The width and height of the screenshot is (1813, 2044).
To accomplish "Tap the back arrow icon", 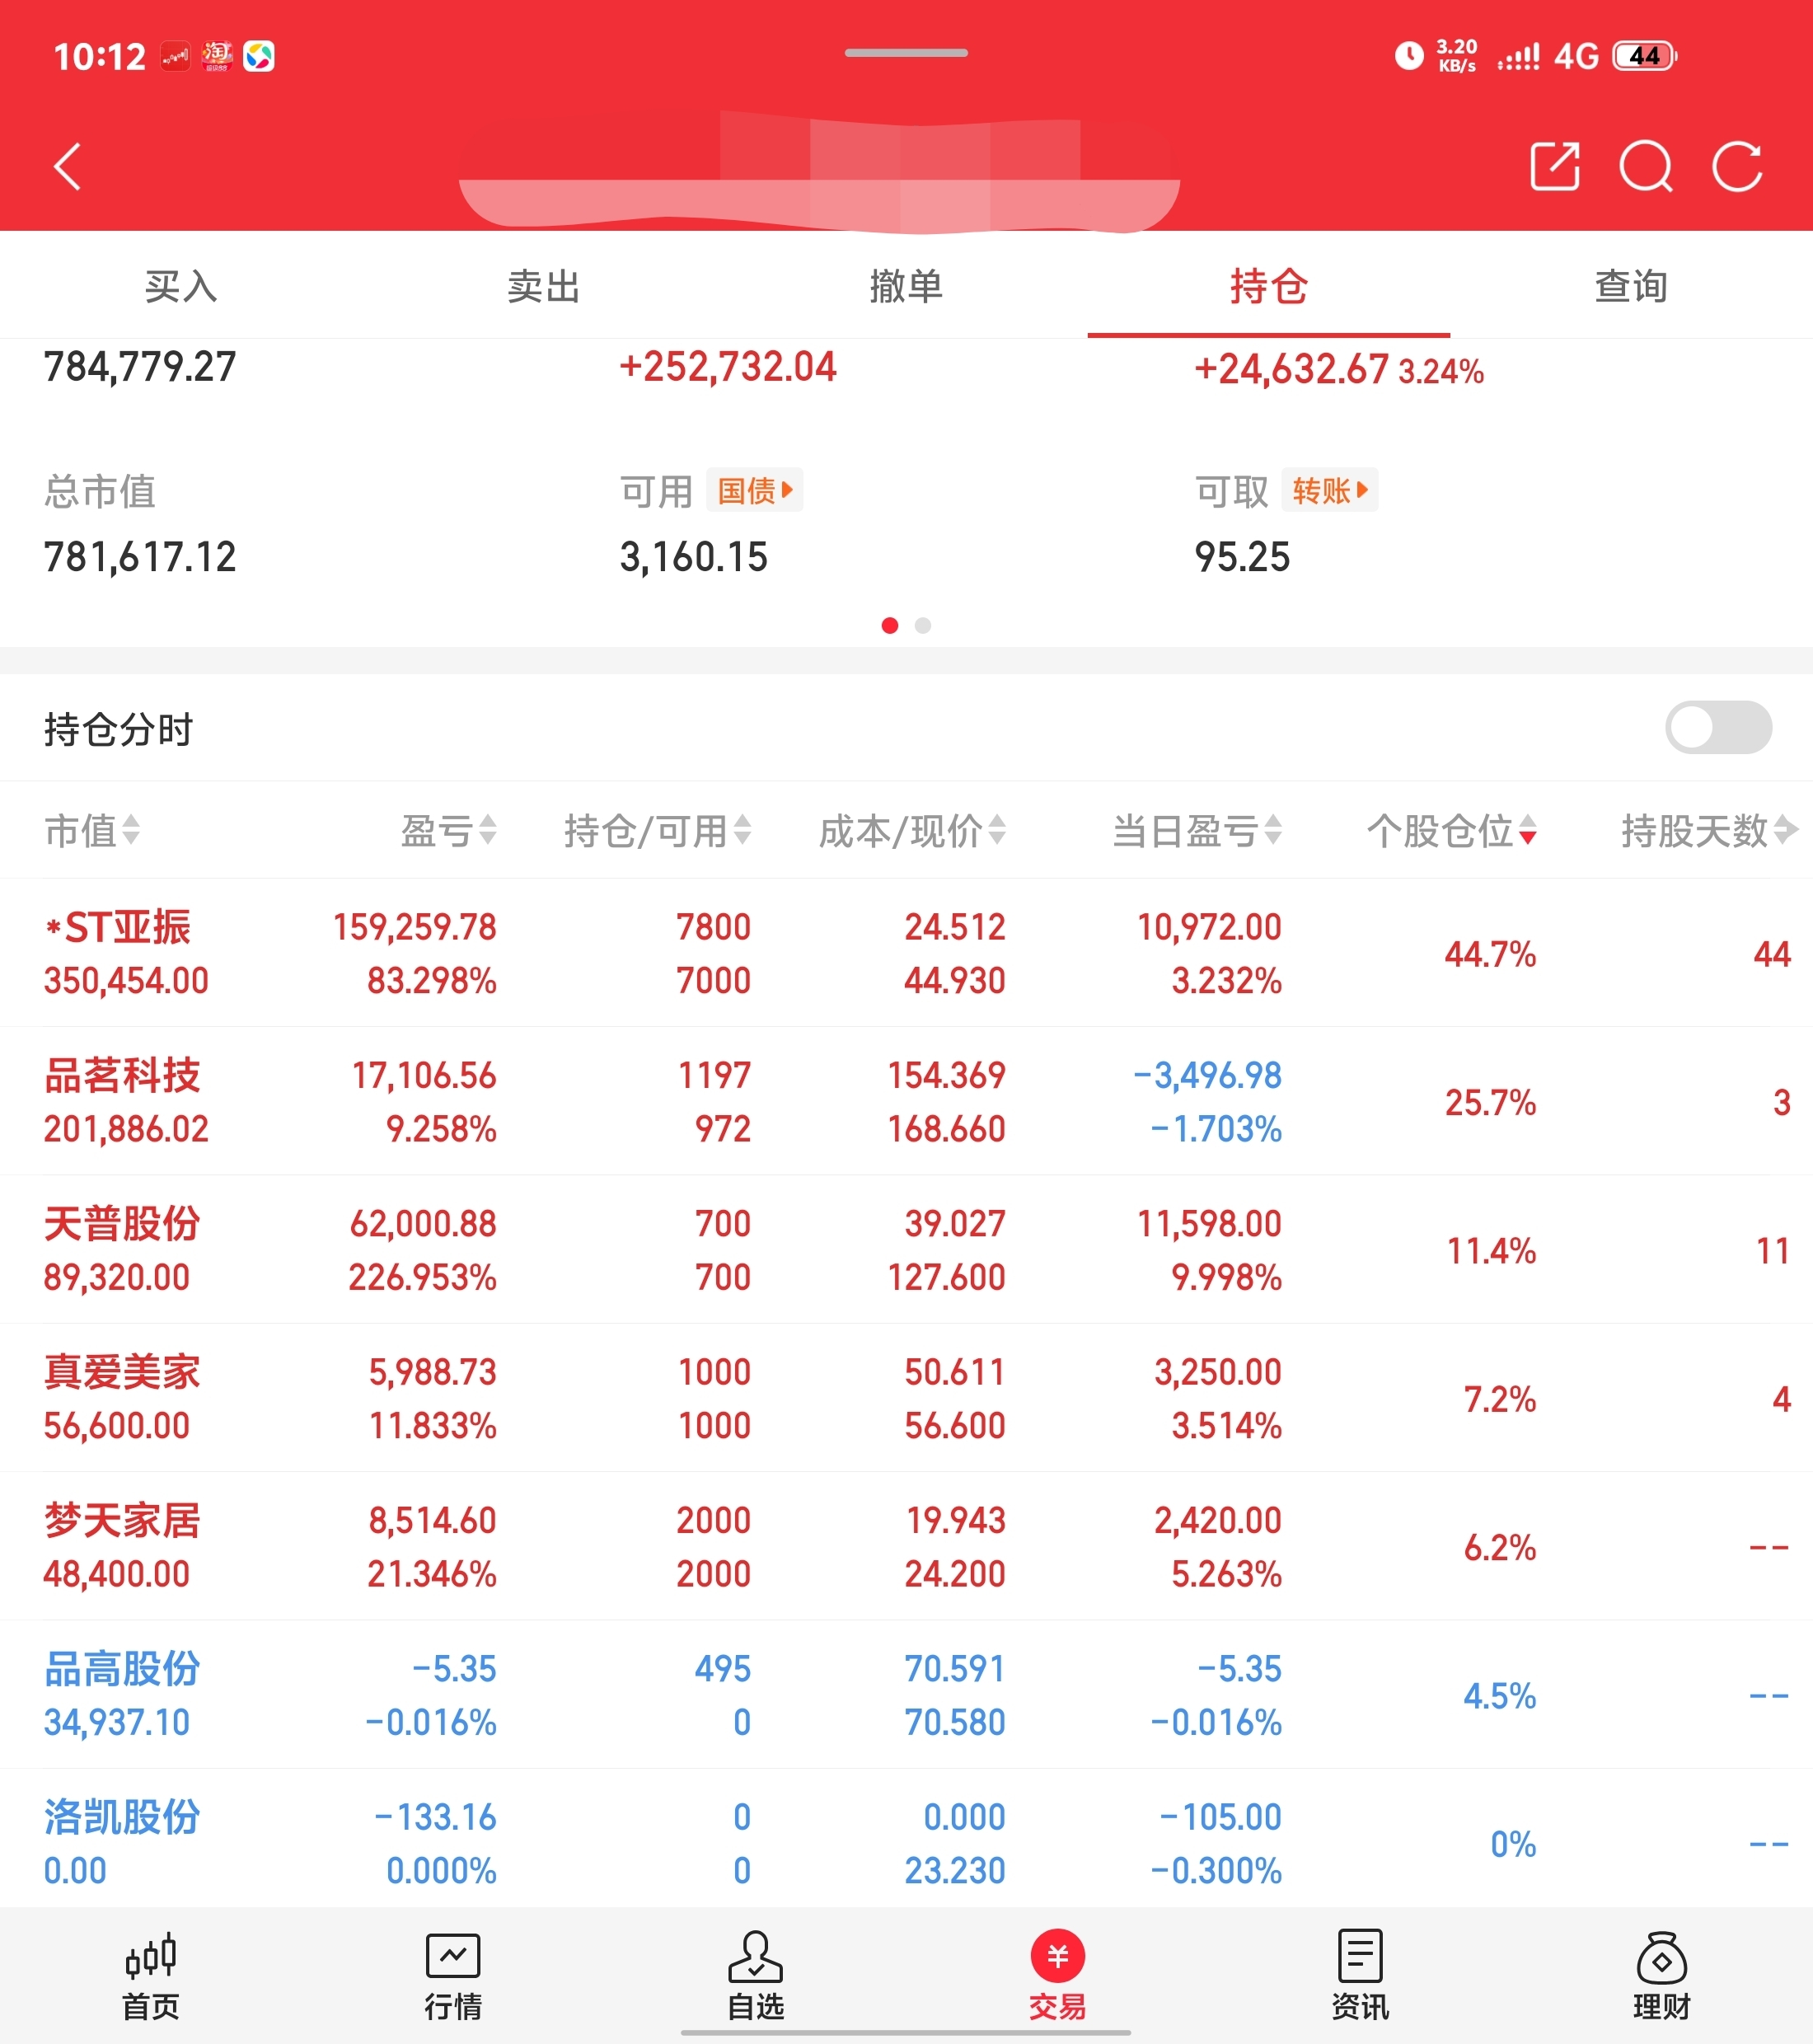I will point(67,166).
